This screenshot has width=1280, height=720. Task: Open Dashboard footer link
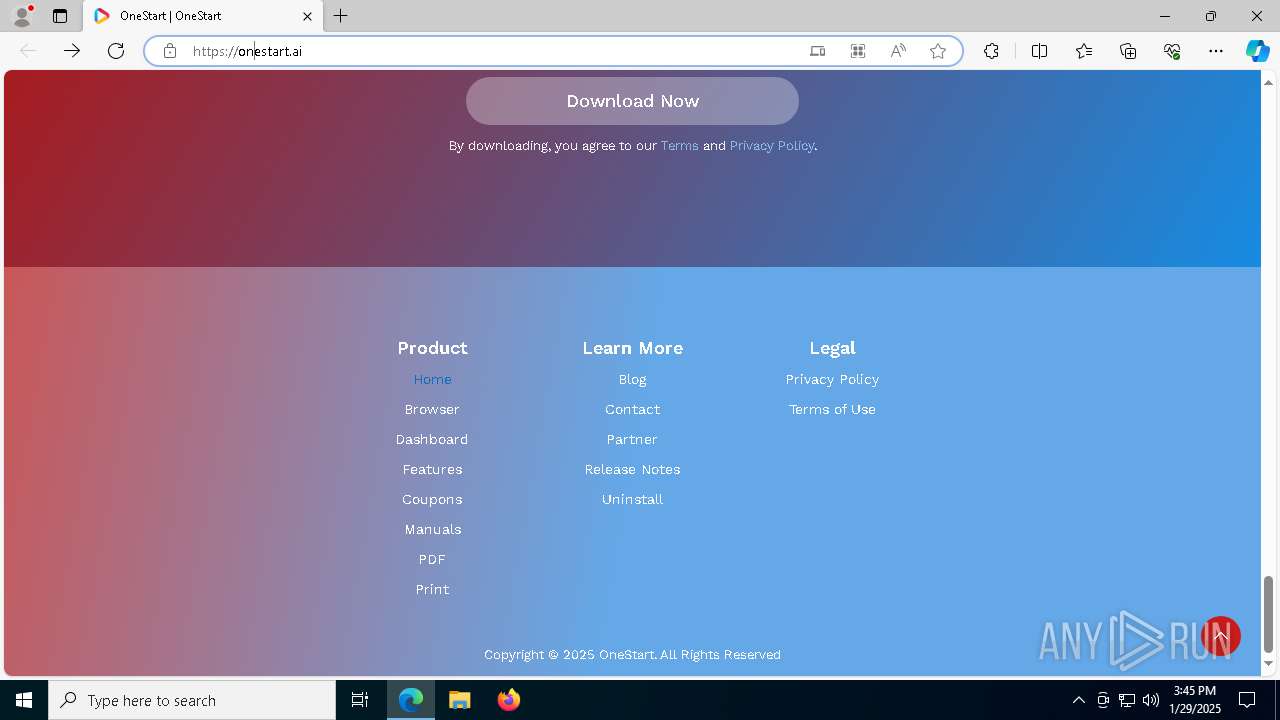coord(432,439)
